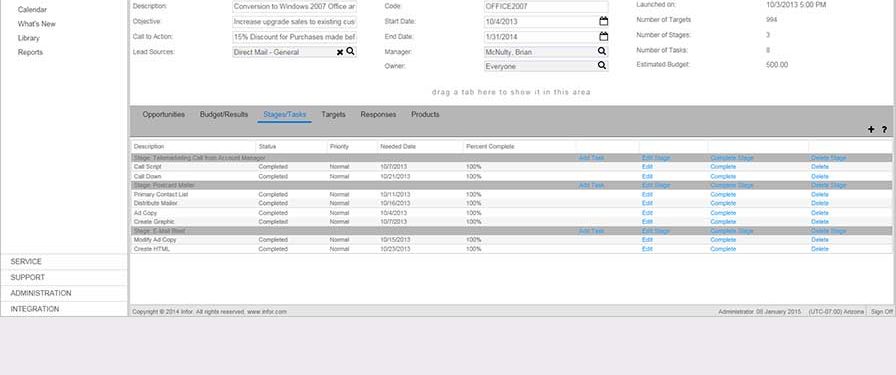Select the Create HTML task description
This screenshot has width=896, height=375.
click(151, 249)
